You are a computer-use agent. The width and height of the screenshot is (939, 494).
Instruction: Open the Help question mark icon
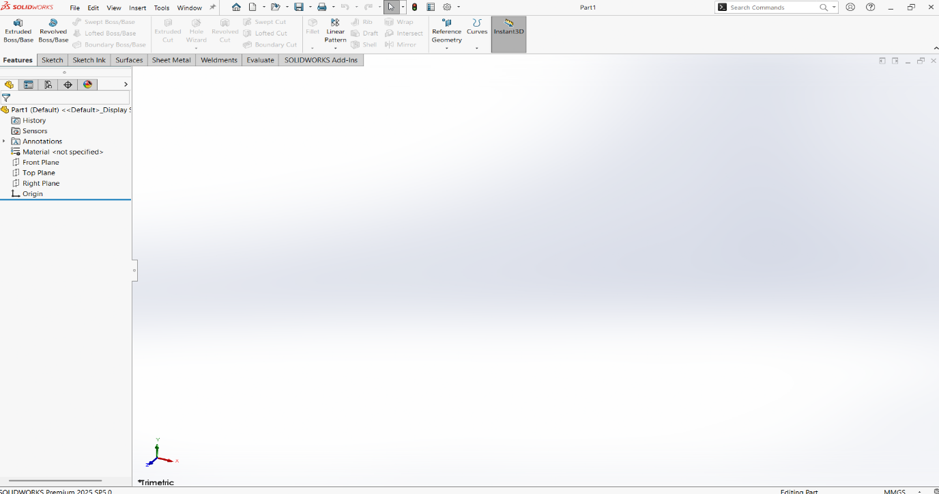click(x=870, y=7)
